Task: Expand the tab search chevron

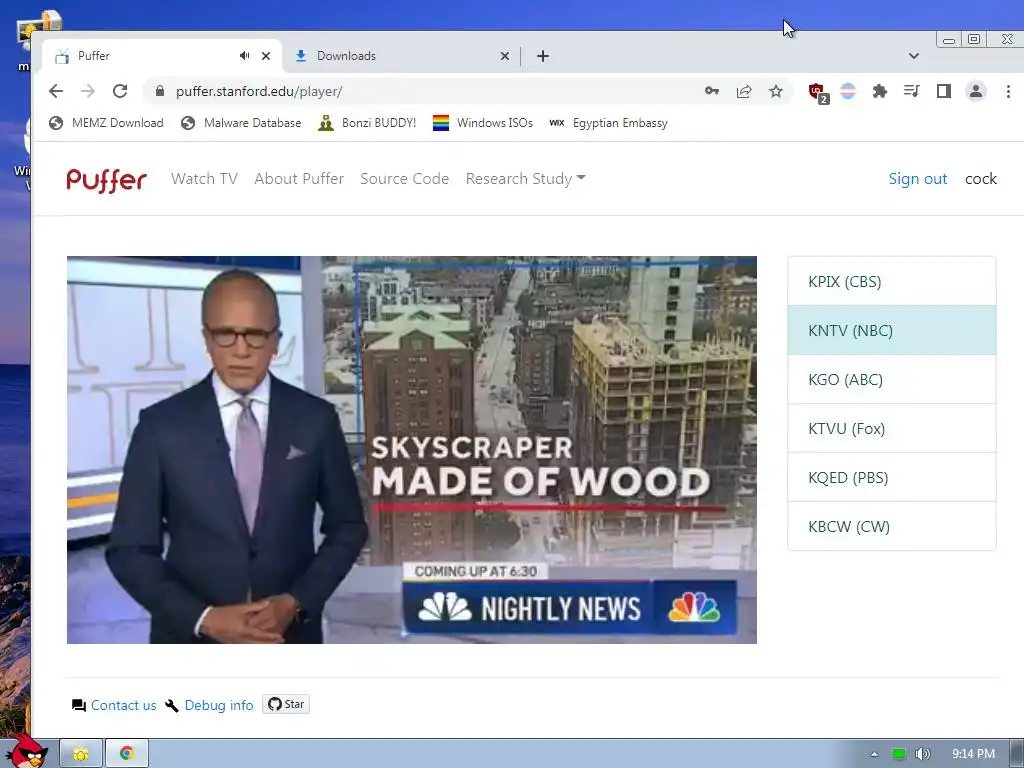Action: pyautogui.click(x=914, y=56)
